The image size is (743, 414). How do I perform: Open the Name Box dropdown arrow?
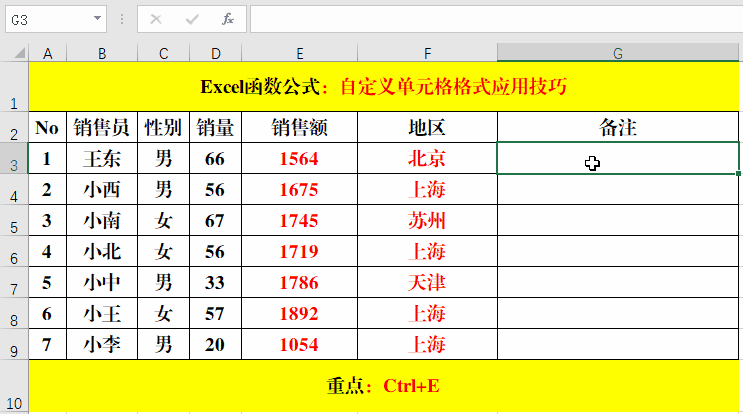pos(97,19)
